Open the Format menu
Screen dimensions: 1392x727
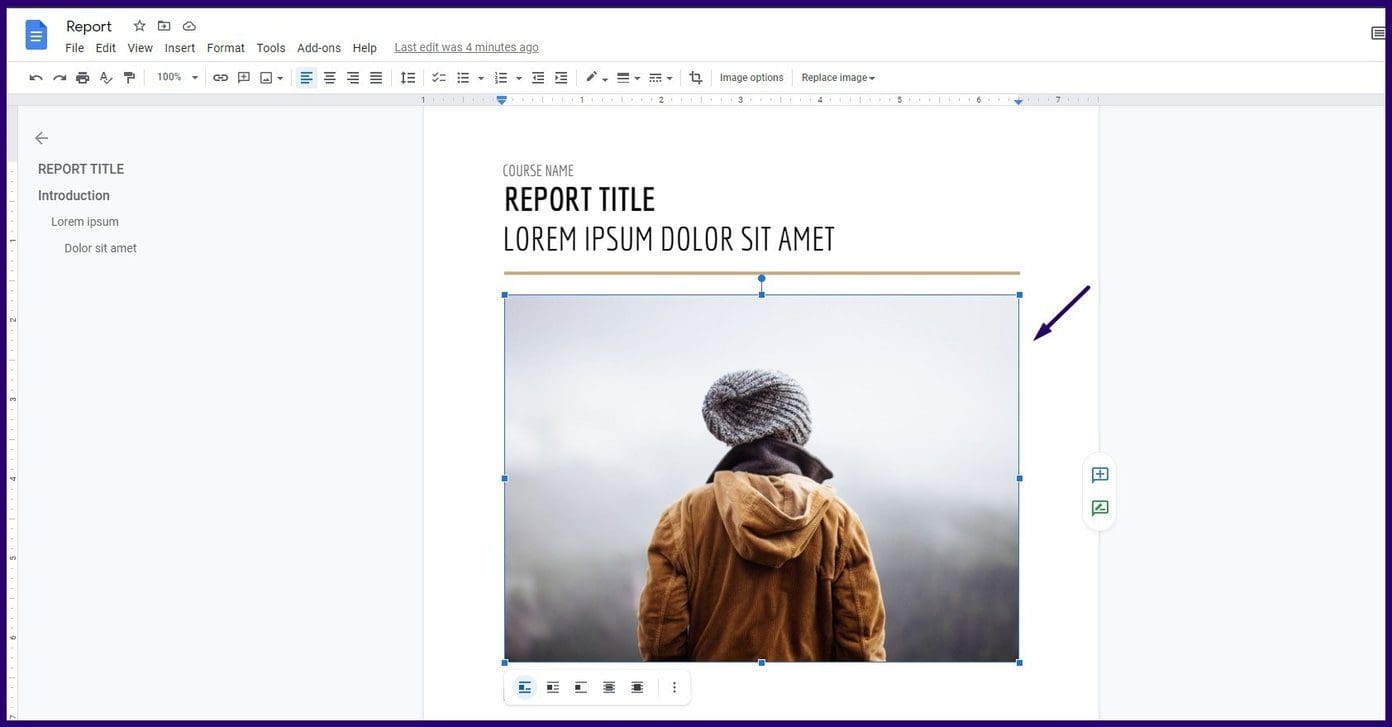226,48
